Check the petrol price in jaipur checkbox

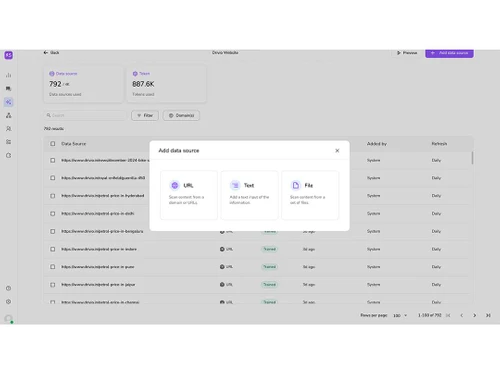tap(53, 285)
